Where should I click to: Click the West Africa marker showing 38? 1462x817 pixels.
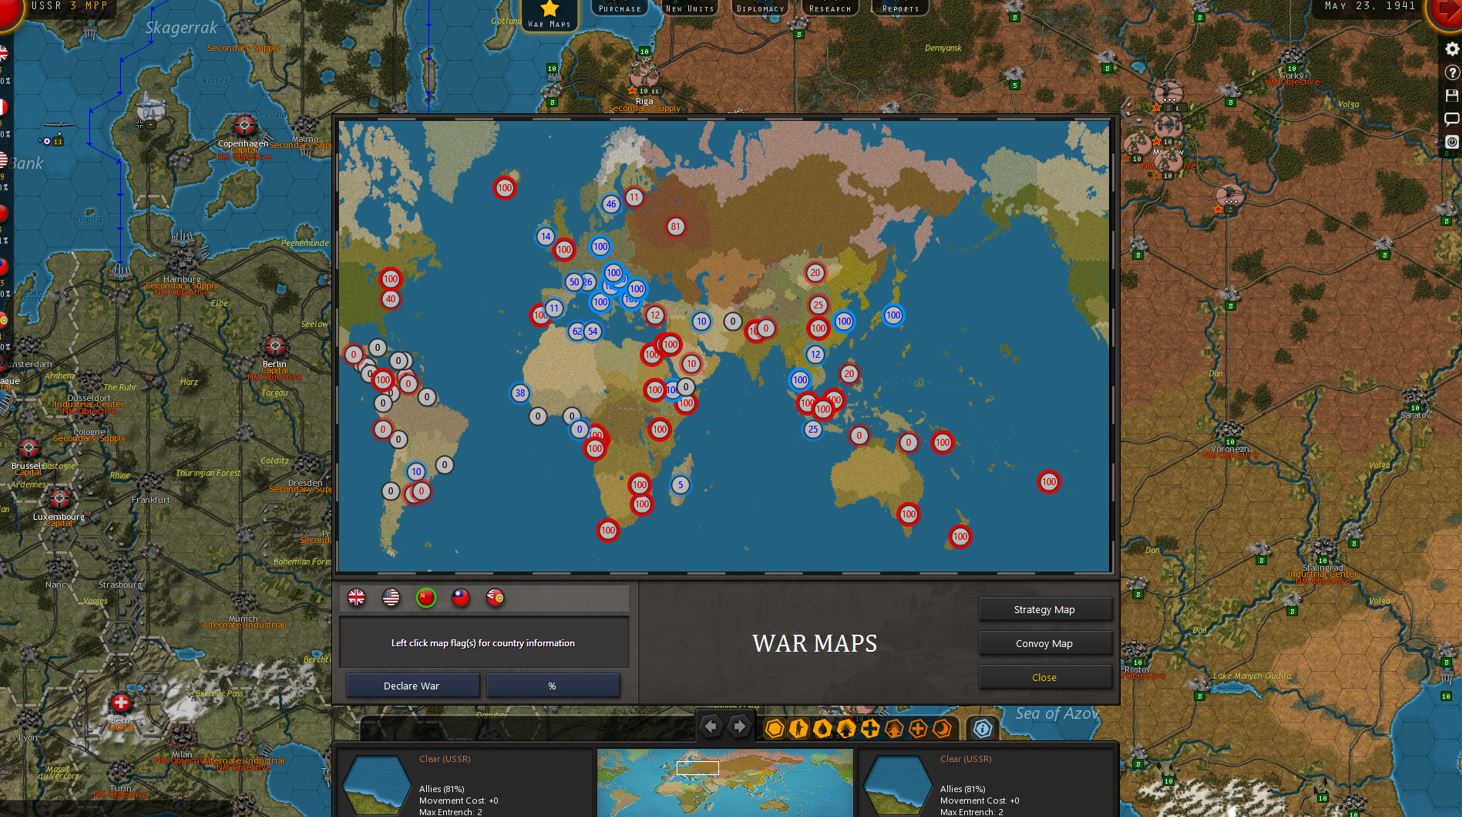[x=519, y=393]
